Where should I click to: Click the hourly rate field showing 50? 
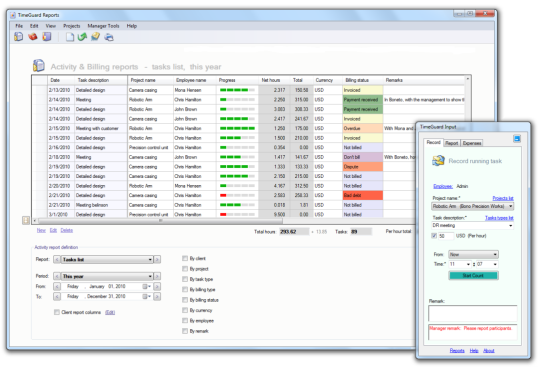pyautogui.click(x=446, y=236)
